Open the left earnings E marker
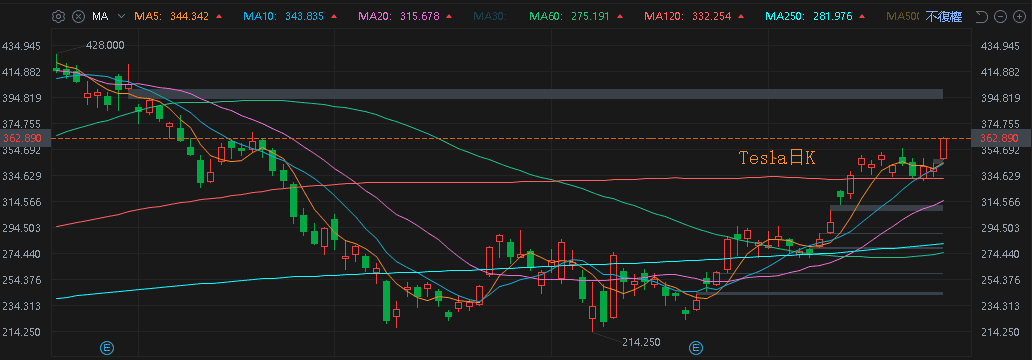The image size is (1032, 360). [106, 347]
